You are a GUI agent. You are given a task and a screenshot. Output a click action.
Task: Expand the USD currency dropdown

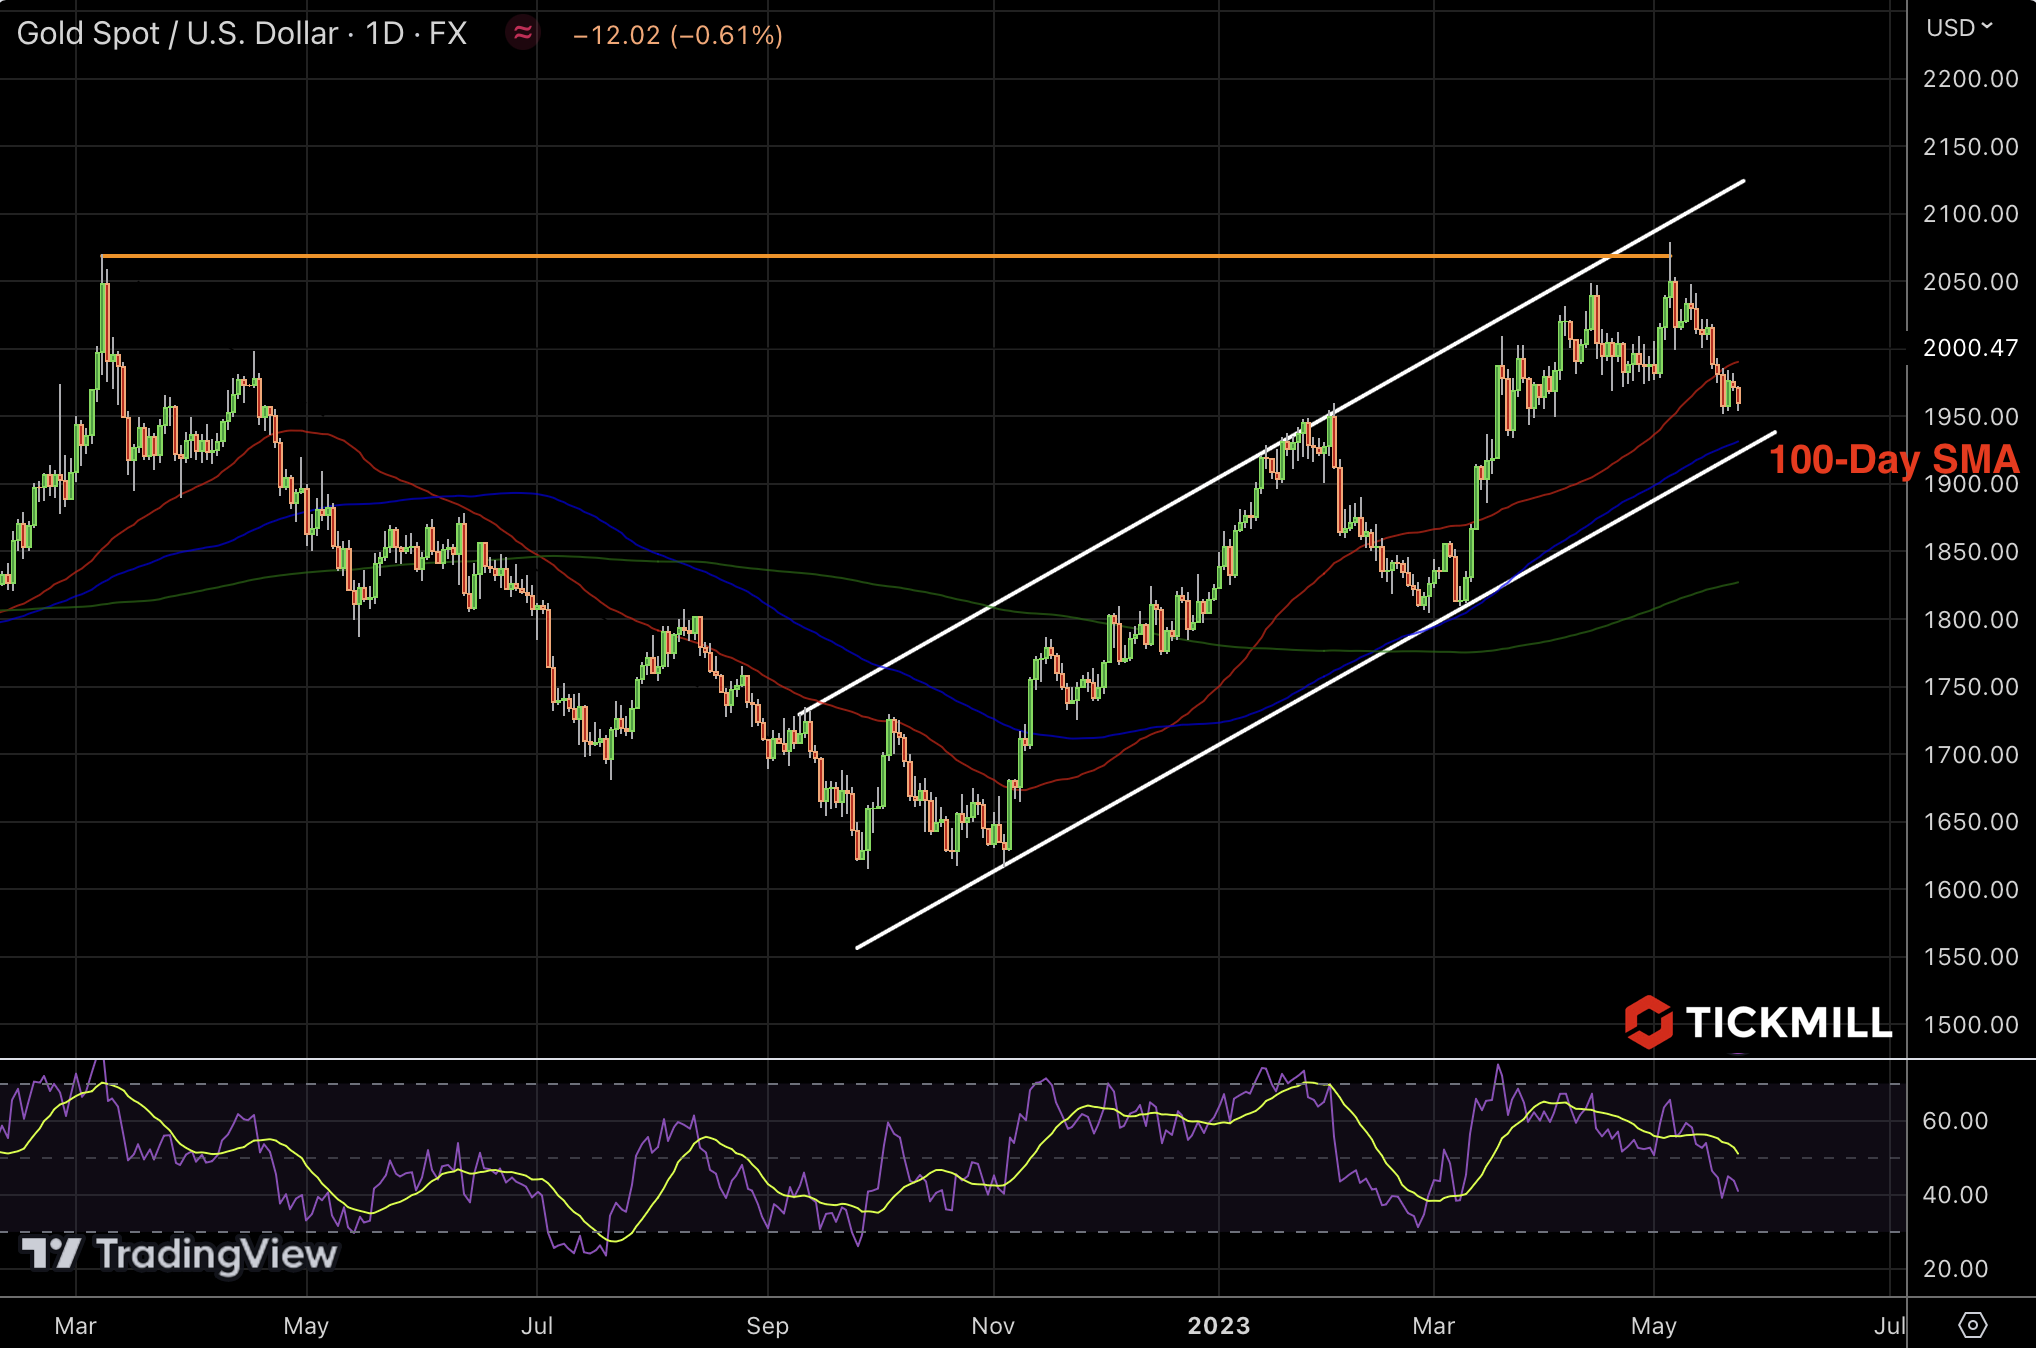point(1959,27)
